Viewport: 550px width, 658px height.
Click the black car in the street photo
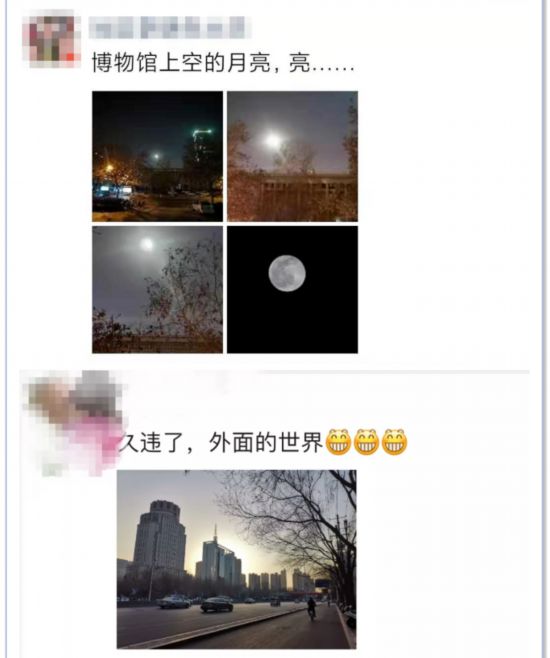[x=217, y=604]
